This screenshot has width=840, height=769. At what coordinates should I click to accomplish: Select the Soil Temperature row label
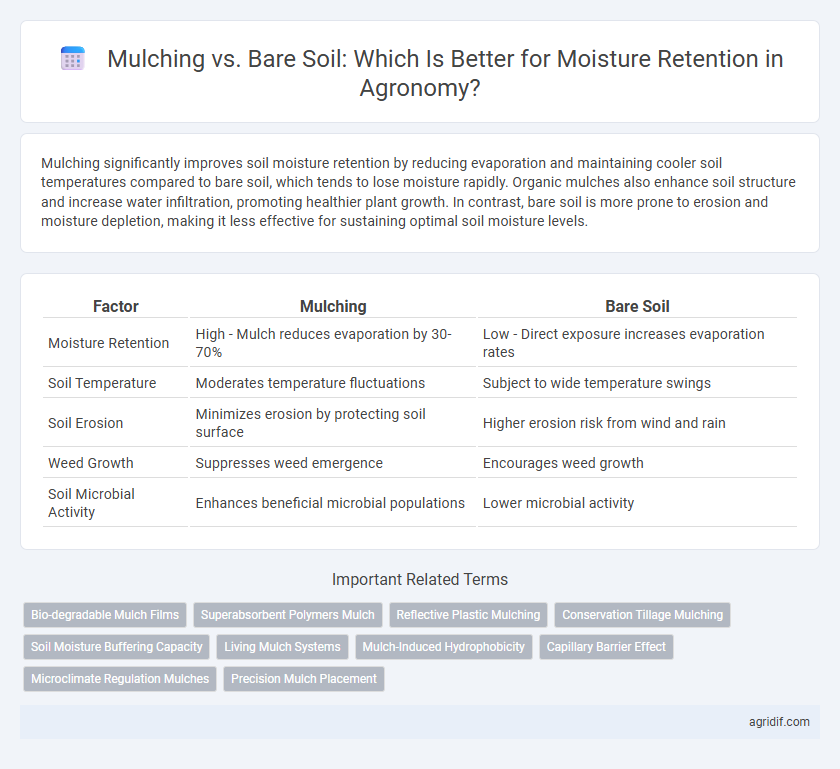(102, 383)
